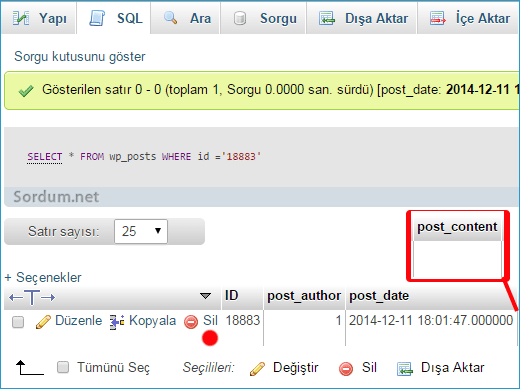The height and width of the screenshot is (389, 520).
Task: Click the bottom Dışa Aktar button
Action: click(452, 367)
